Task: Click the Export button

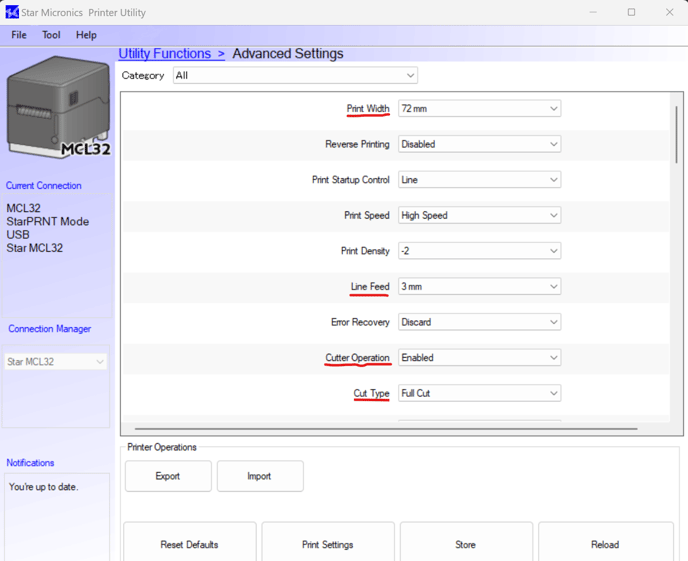Action: point(168,476)
